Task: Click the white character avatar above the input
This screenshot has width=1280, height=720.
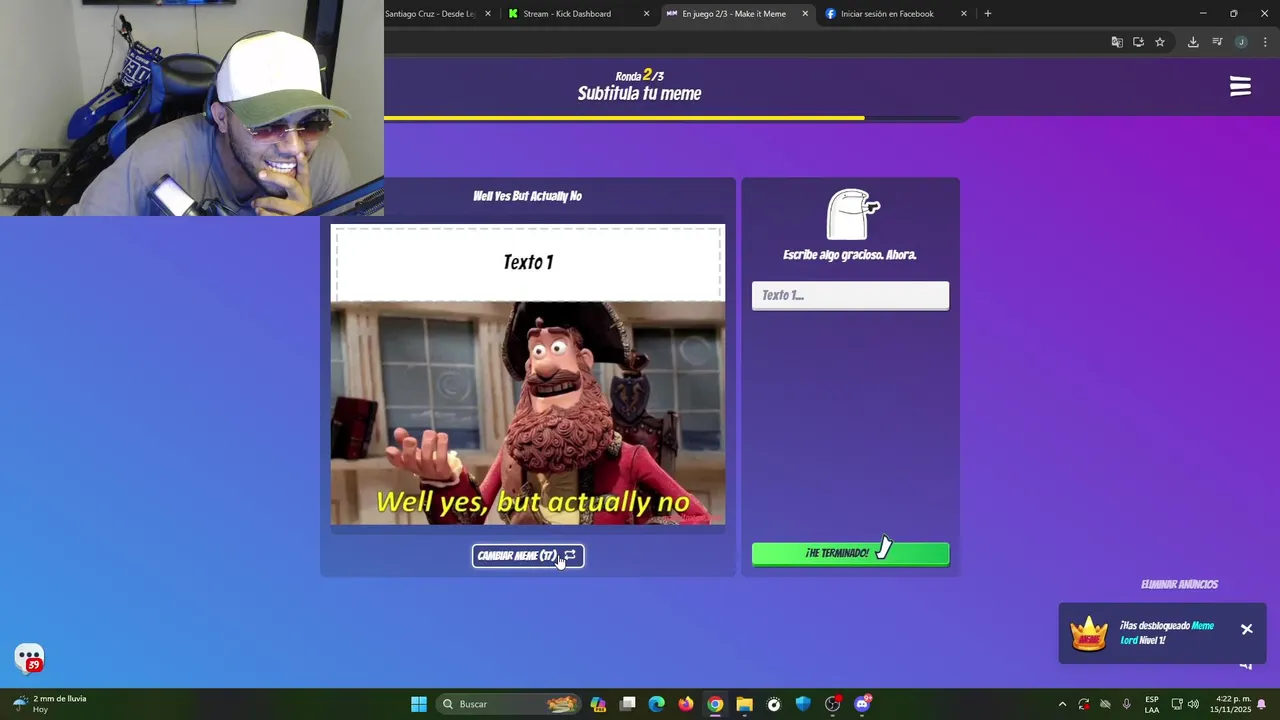Action: click(x=851, y=214)
